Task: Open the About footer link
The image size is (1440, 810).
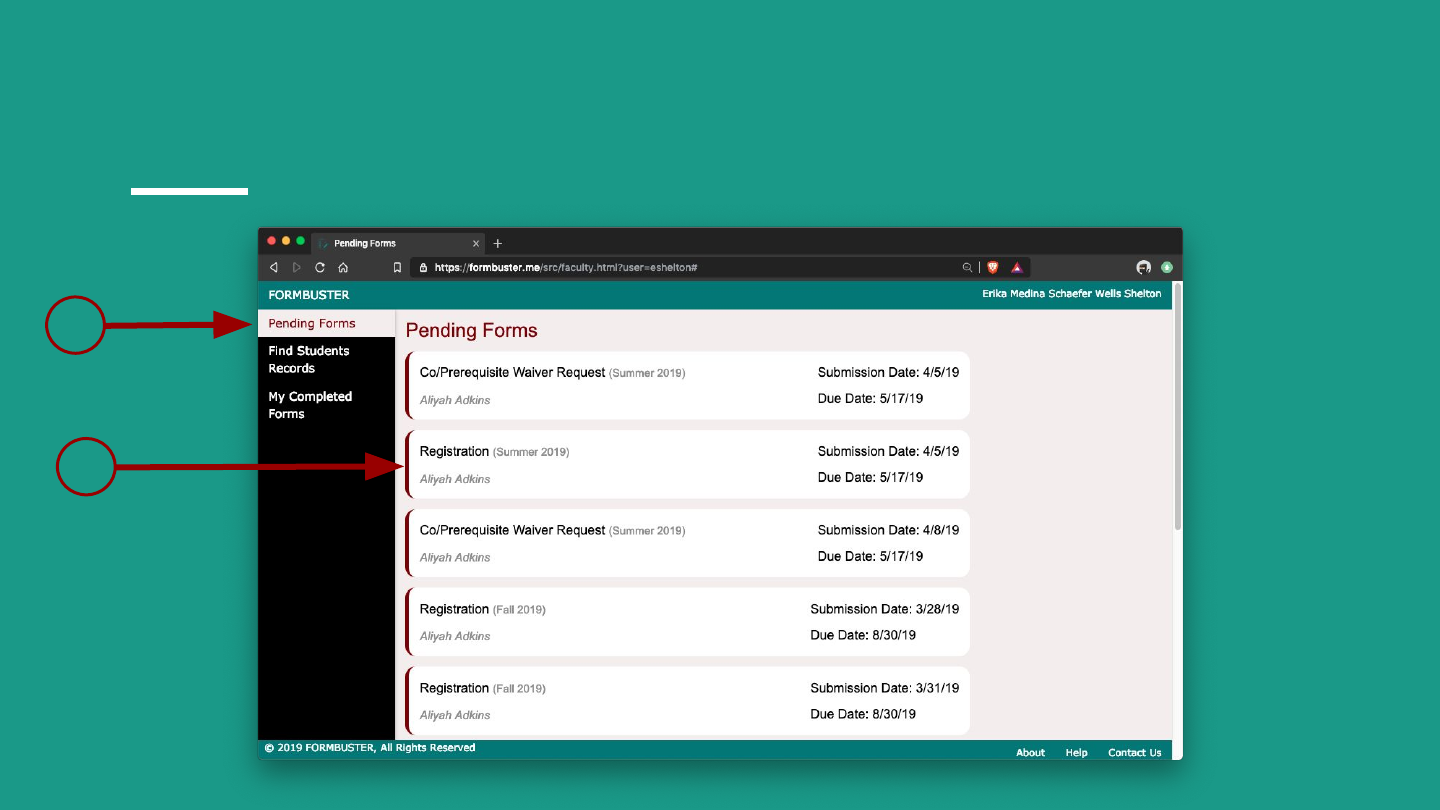Action: pyautogui.click(x=1030, y=753)
